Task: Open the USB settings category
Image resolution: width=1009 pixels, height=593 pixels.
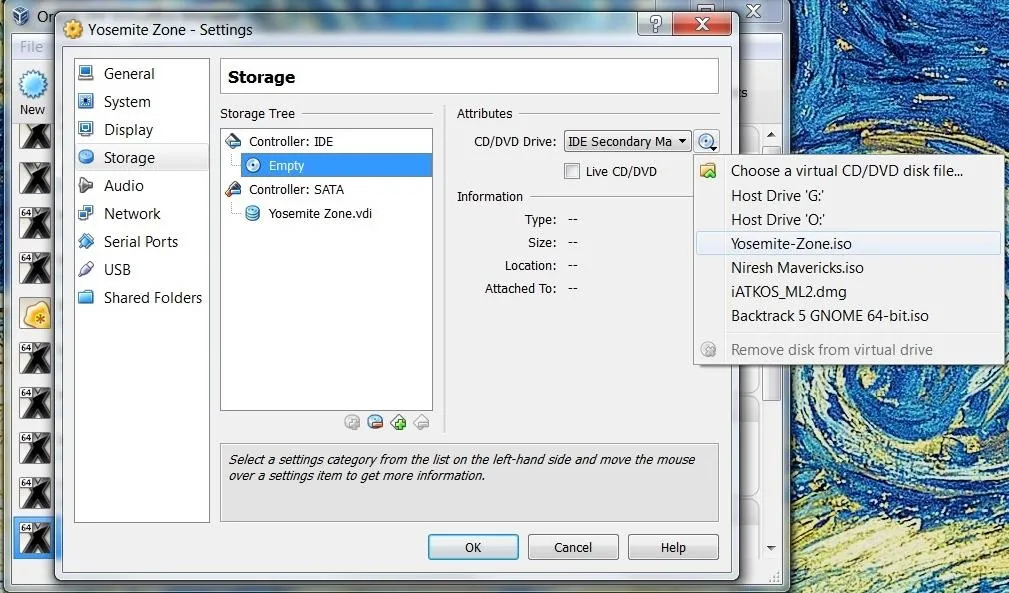Action: click(142, 269)
